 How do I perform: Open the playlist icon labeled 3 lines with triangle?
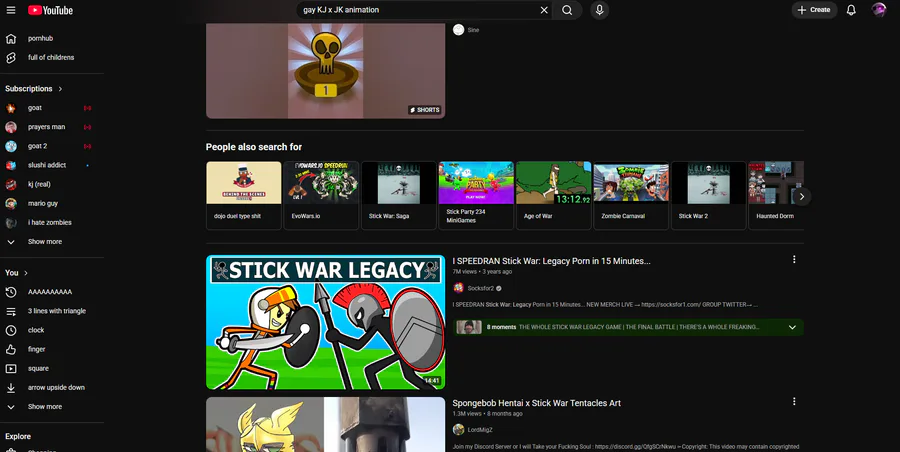[x=11, y=311]
